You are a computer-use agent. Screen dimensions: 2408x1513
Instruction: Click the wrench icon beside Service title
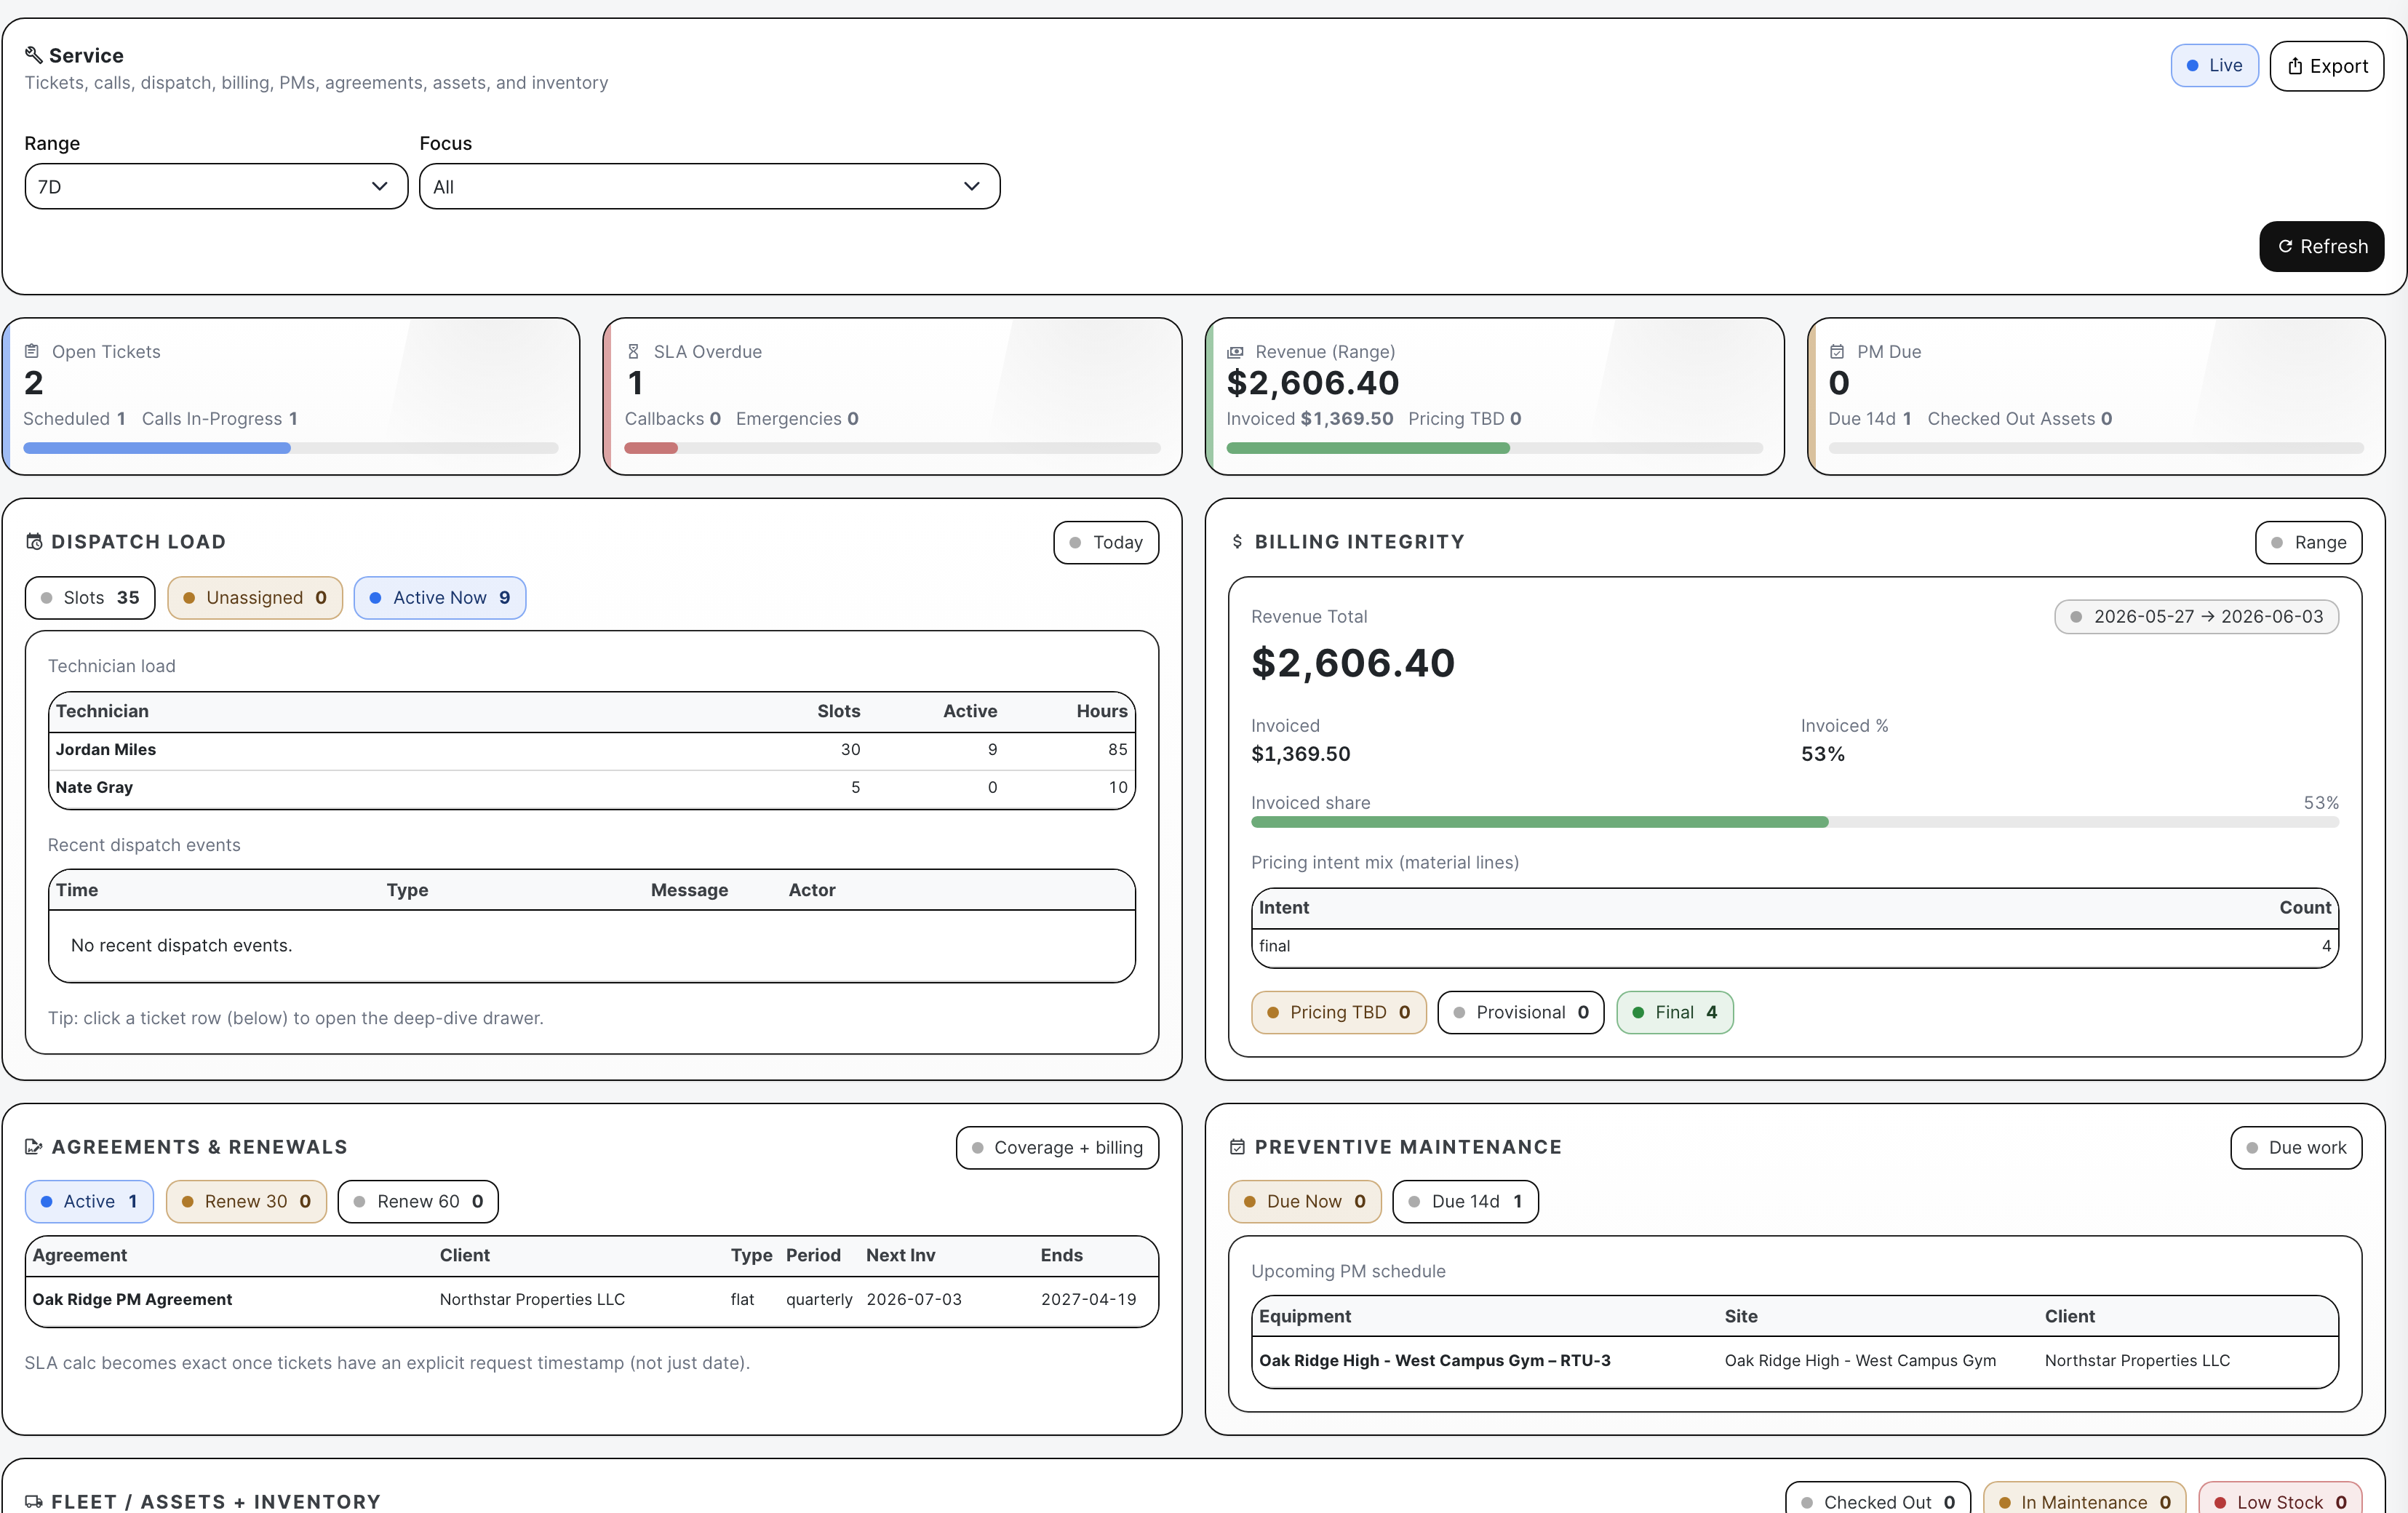coord(33,55)
